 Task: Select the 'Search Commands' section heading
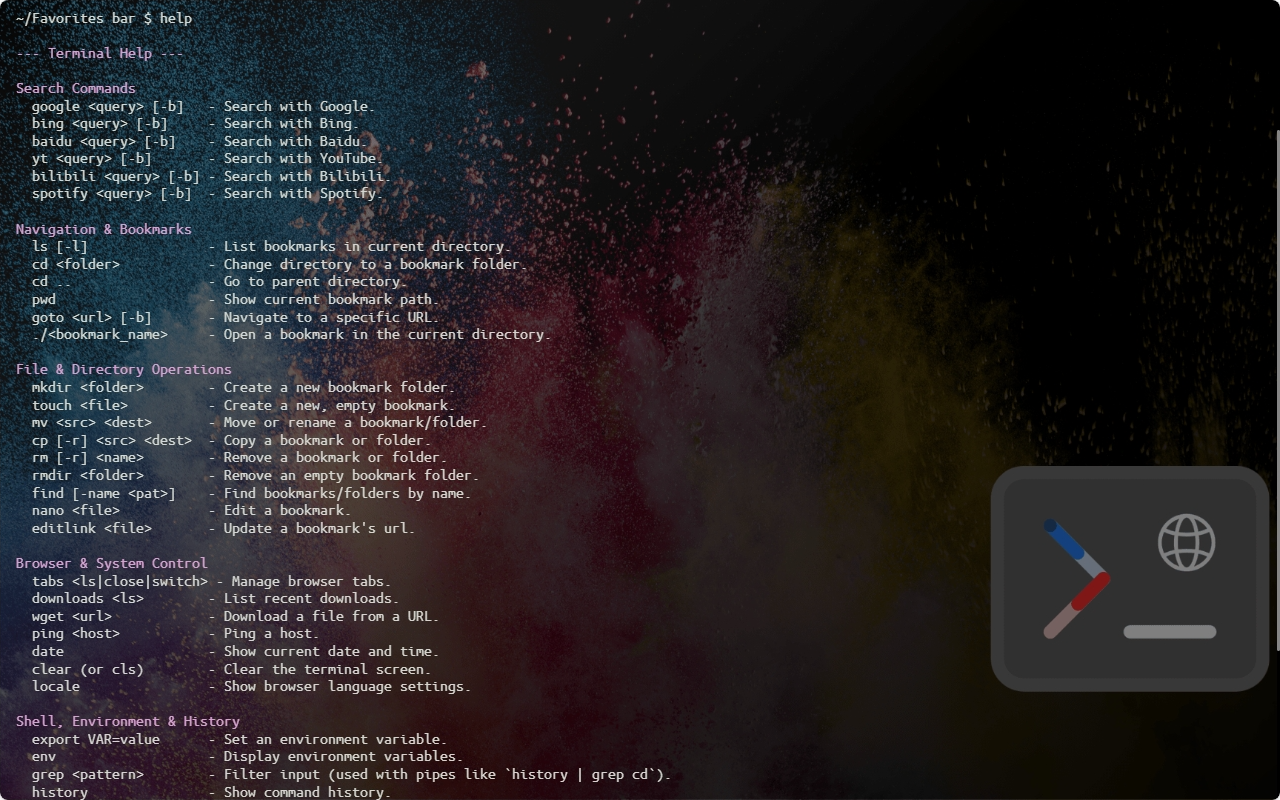pyautogui.click(x=76, y=88)
